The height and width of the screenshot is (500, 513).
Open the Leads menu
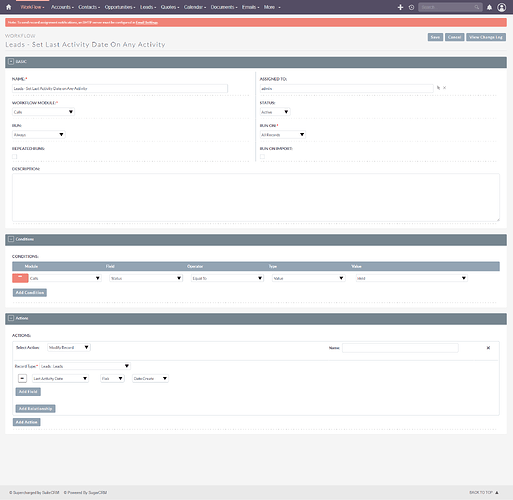148,7
